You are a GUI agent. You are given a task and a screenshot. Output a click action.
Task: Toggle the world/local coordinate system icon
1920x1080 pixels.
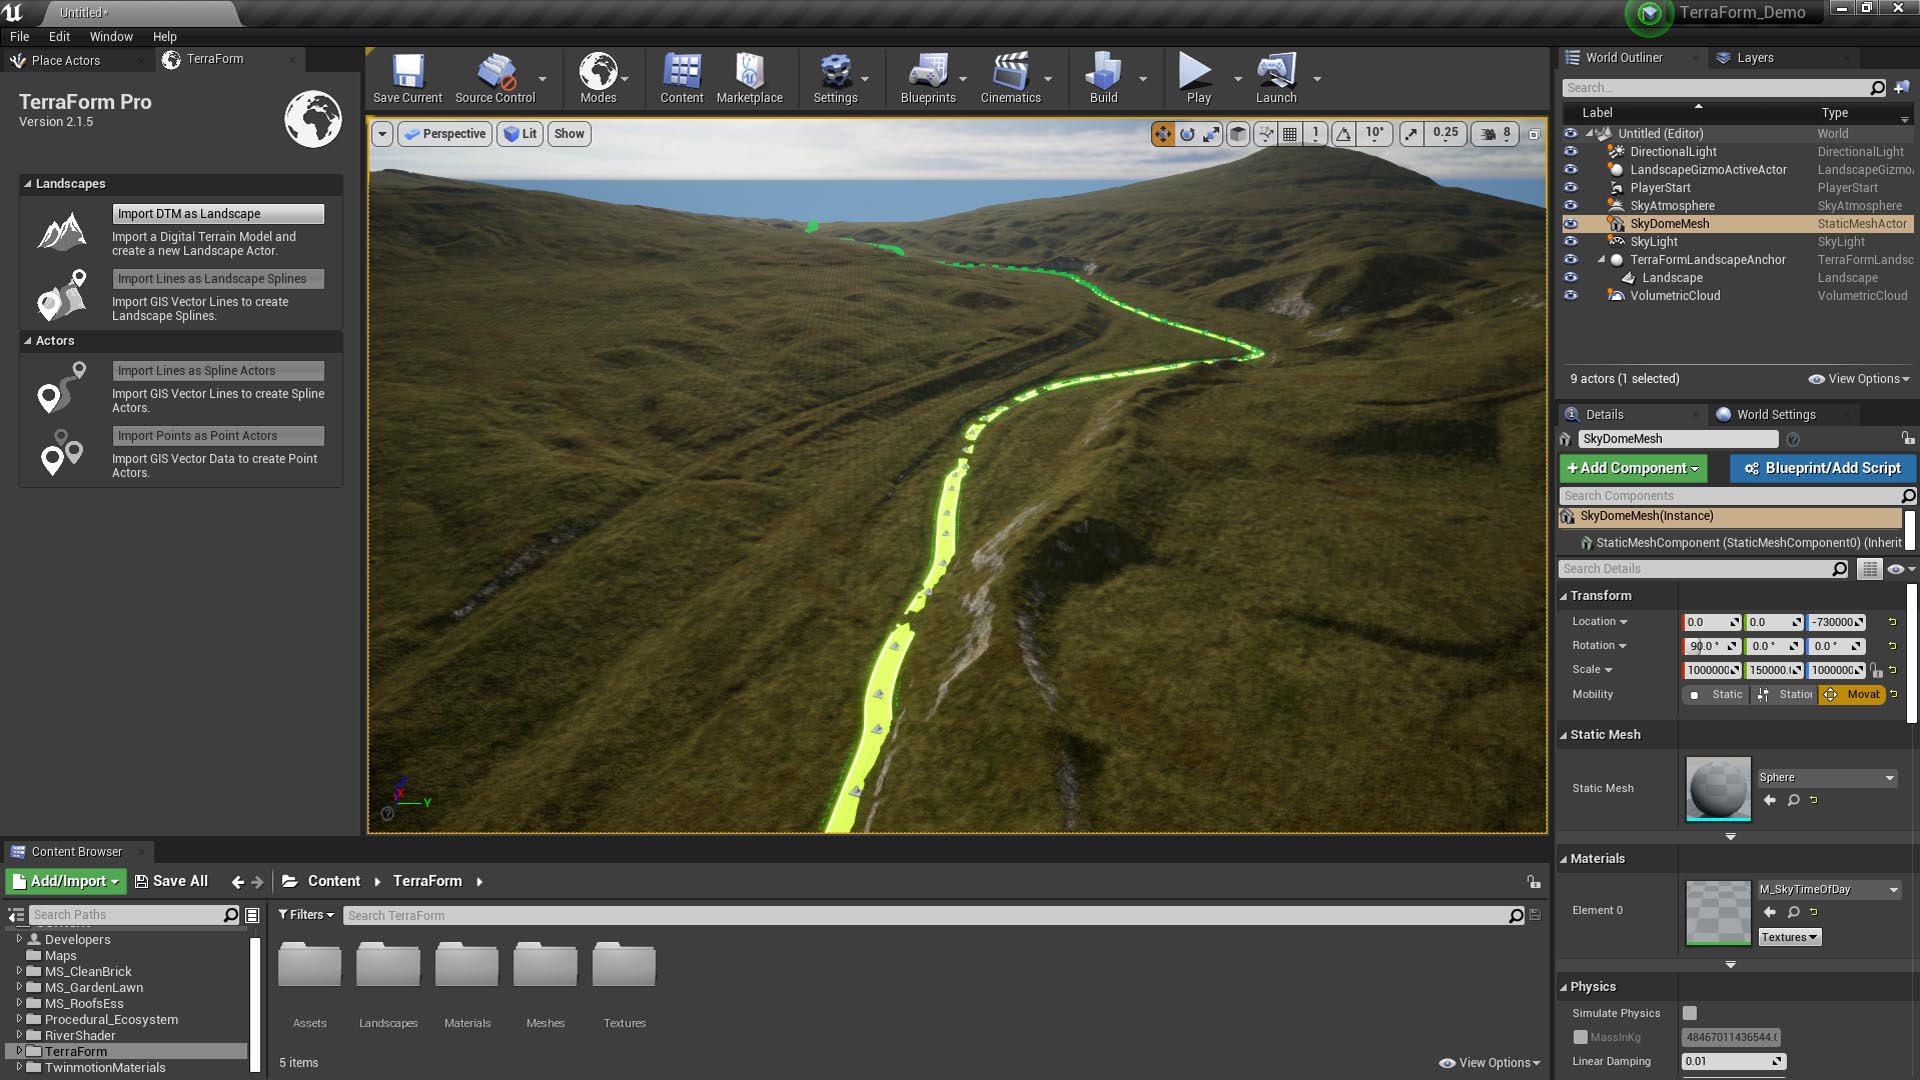click(1238, 134)
